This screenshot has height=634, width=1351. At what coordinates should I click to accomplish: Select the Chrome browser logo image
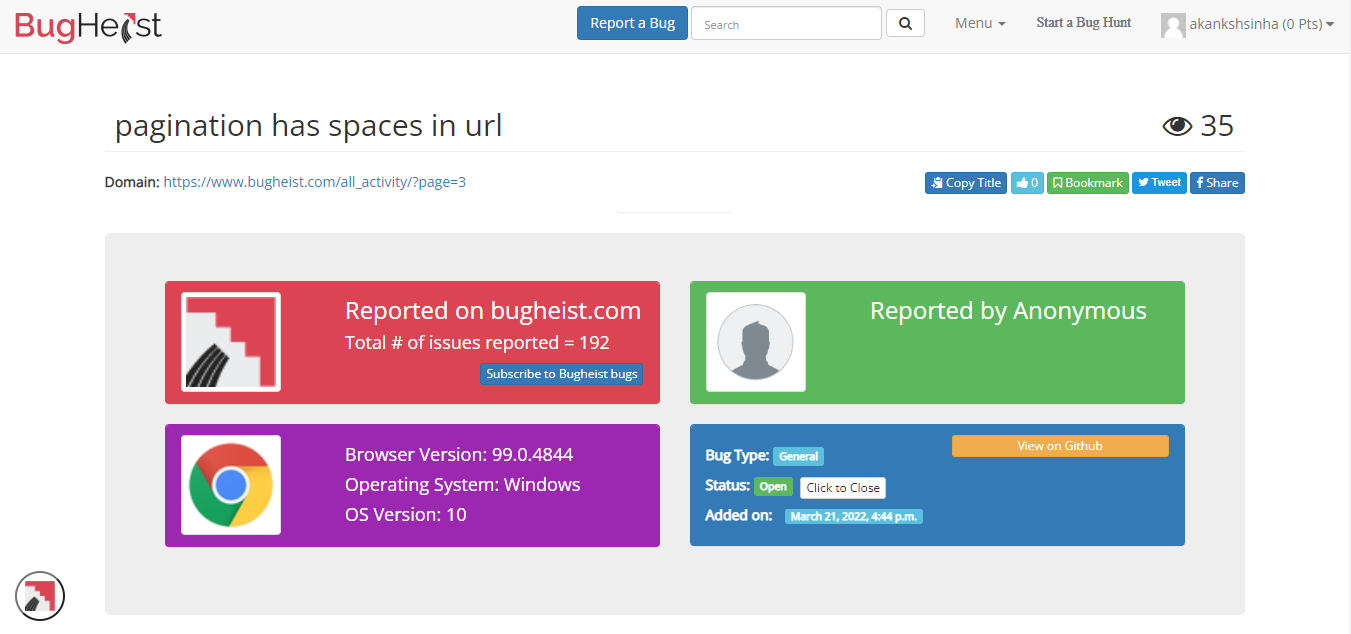coord(230,486)
